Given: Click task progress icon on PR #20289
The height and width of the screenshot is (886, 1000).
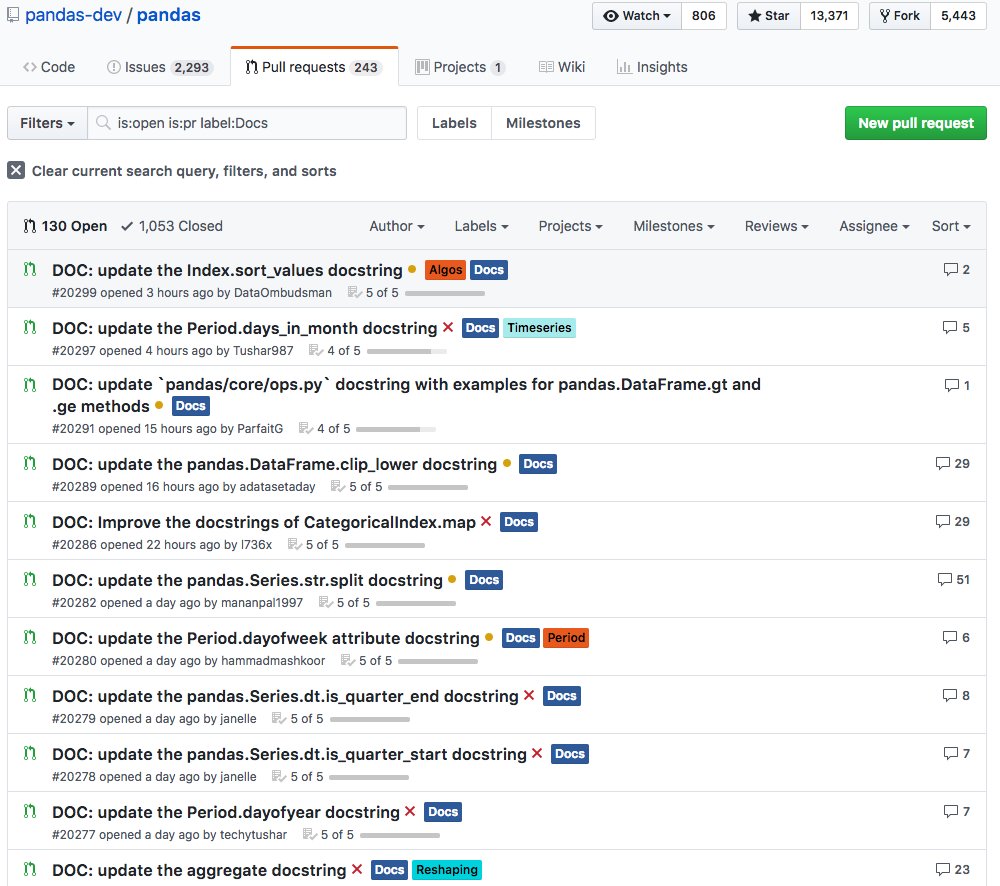Looking at the screenshot, I should click(338, 487).
